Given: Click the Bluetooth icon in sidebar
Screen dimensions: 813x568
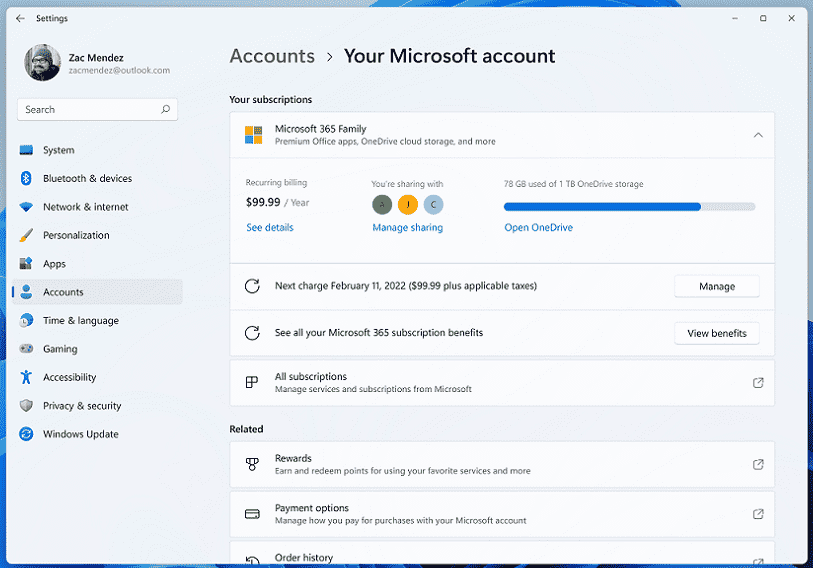Looking at the screenshot, I should pyautogui.click(x=26, y=178).
